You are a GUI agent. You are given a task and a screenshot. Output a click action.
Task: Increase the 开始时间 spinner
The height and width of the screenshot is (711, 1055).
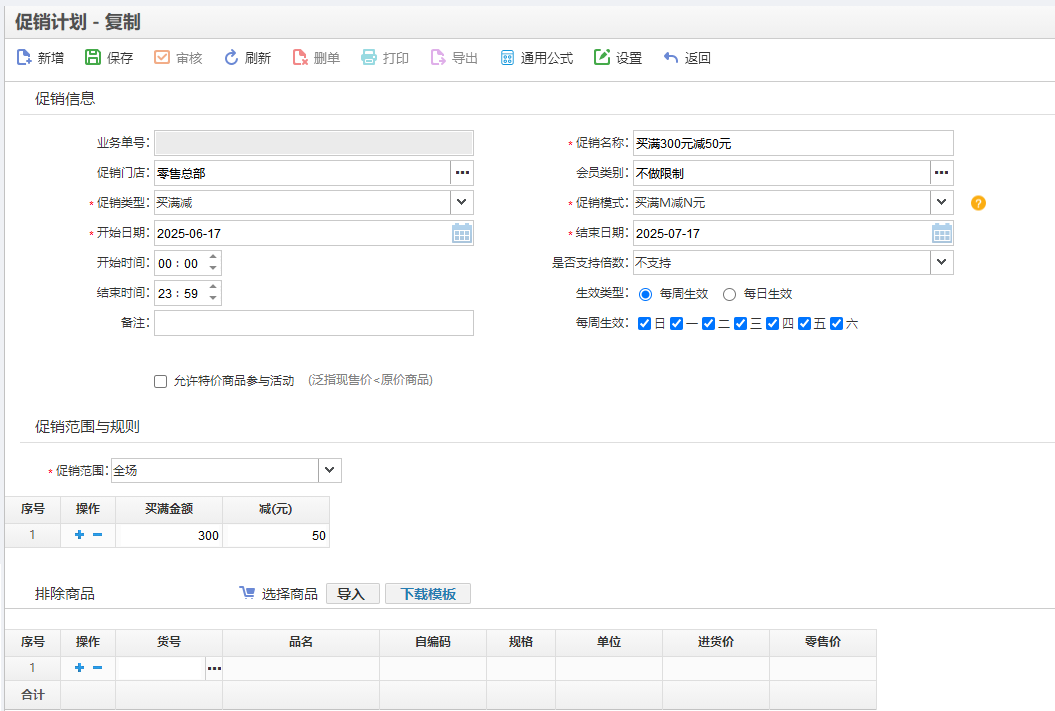(x=213, y=257)
